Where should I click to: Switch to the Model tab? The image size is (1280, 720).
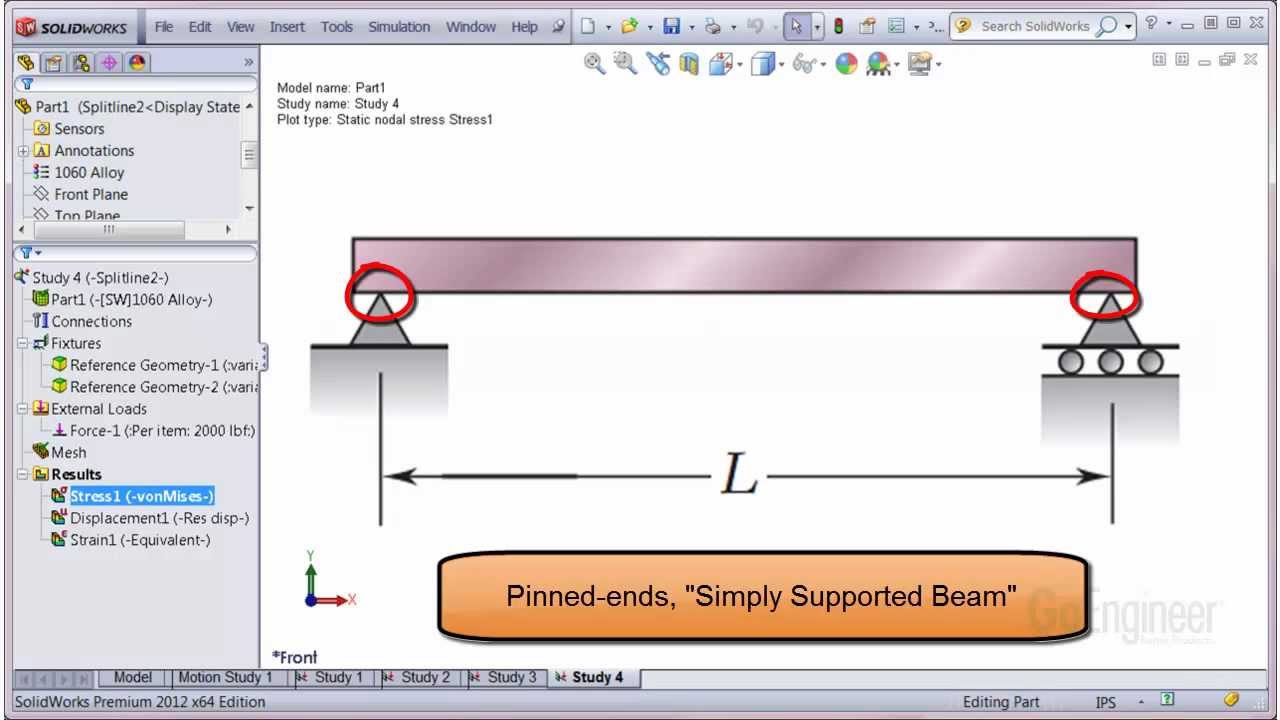pos(133,677)
